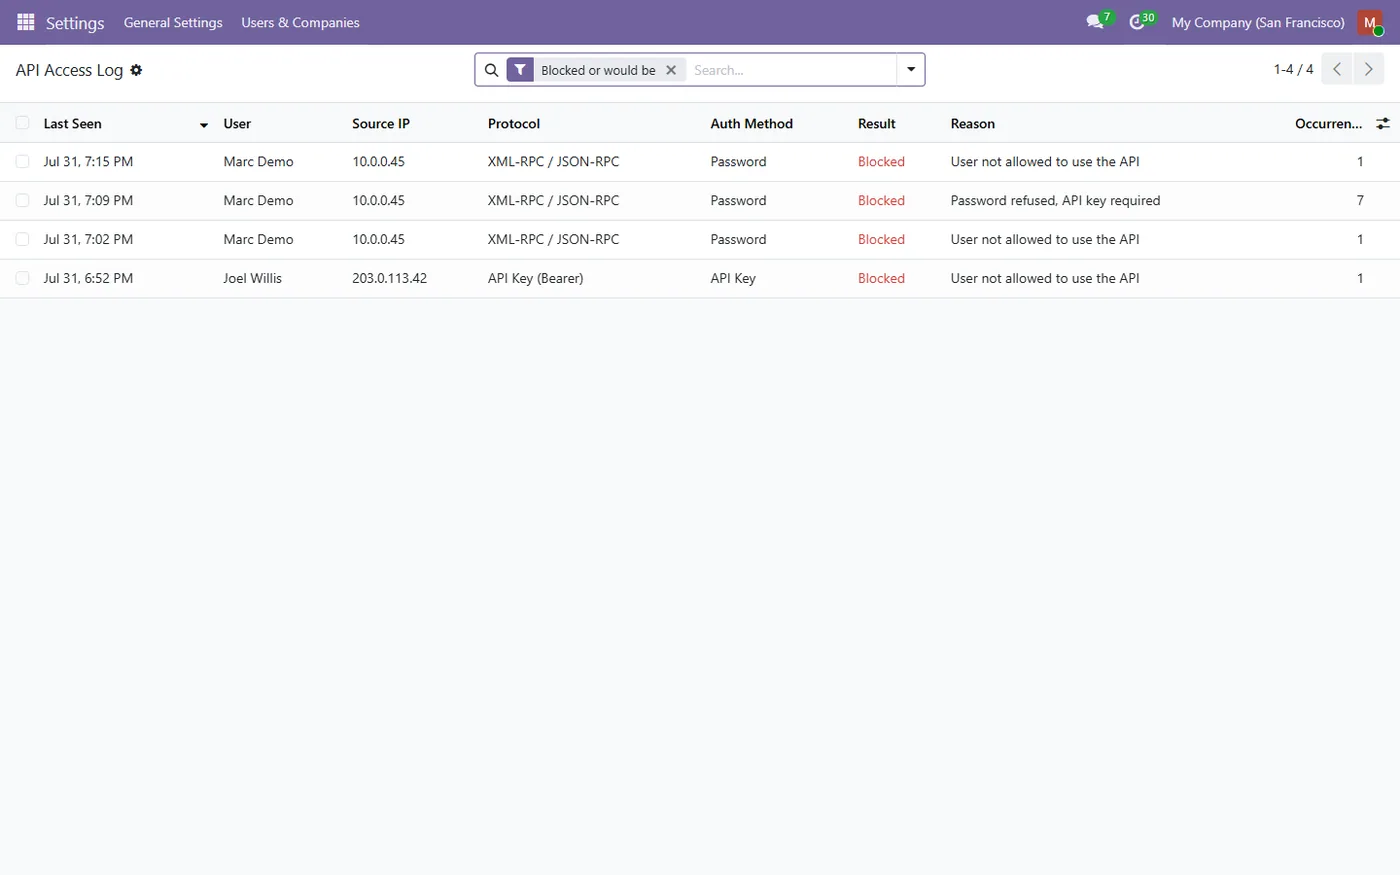Image resolution: width=1400 pixels, height=875 pixels.
Task: Click the 203.0.113.42 source IP cell
Action: tap(389, 278)
